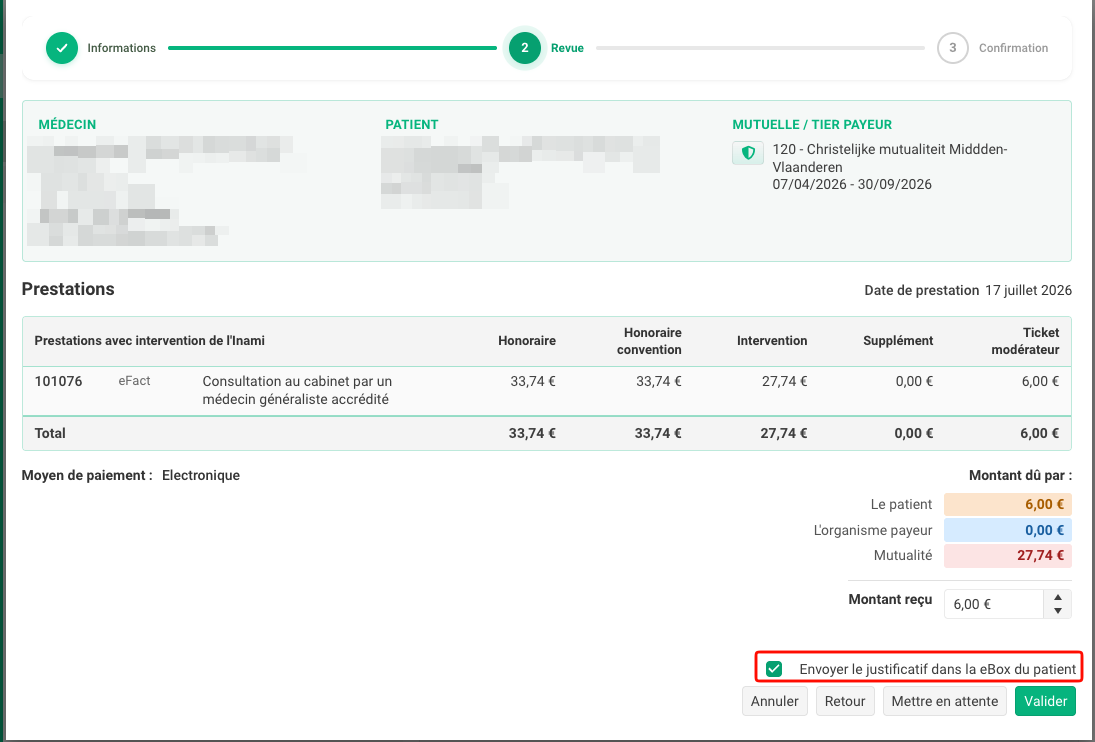Viewport: 1095px width, 742px height.
Task: Click the MÉDECIN section heading
Action: [67, 125]
